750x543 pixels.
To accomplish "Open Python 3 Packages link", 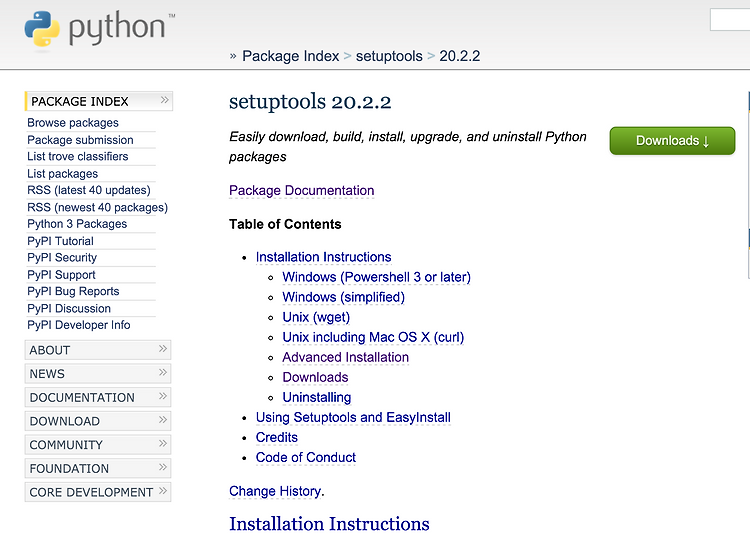I will (77, 224).
